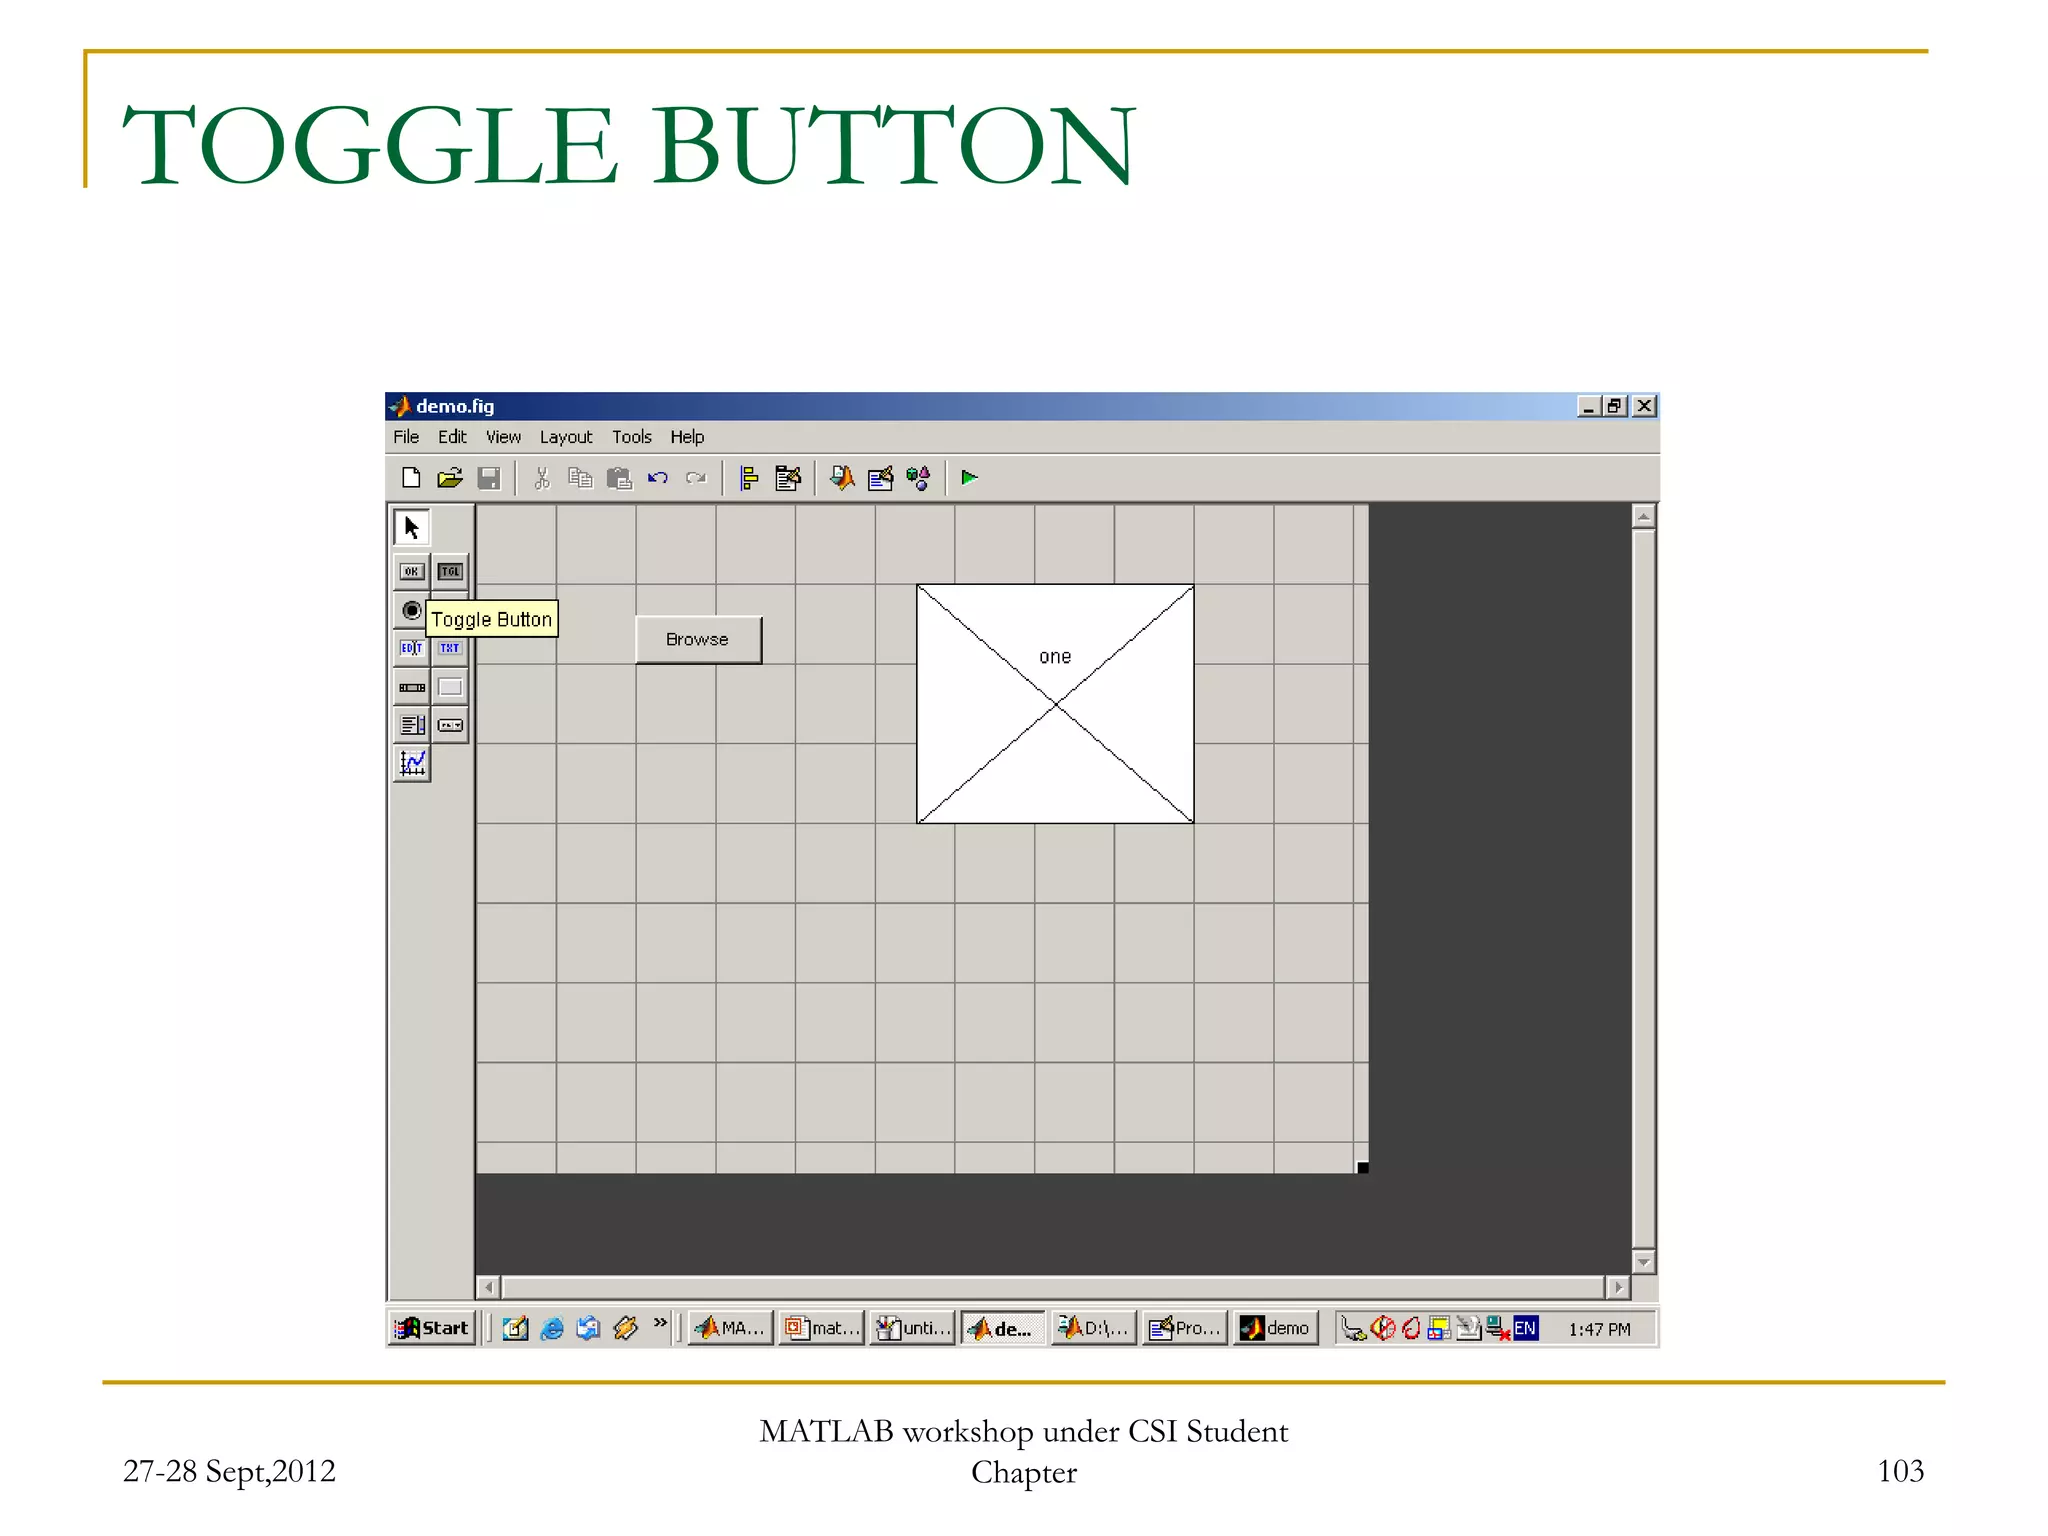Screen dimensions: 2048x1536
Task: Select the Slider component tool
Action: (411, 687)
